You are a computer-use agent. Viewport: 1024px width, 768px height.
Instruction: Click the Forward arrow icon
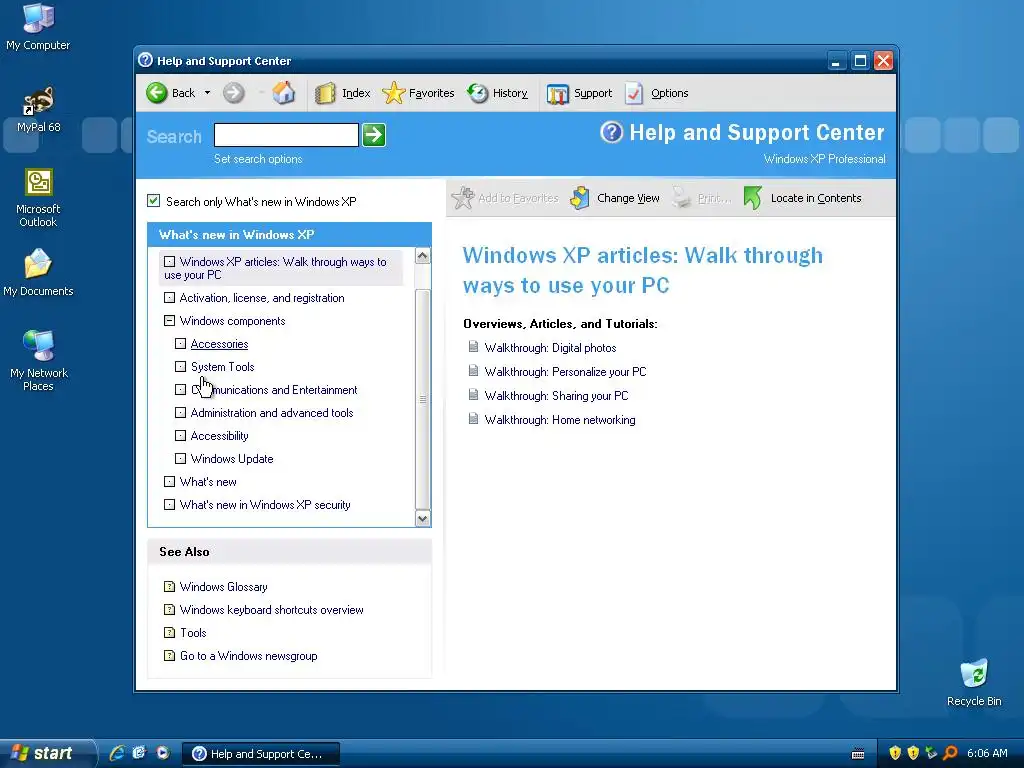(233, 93)
